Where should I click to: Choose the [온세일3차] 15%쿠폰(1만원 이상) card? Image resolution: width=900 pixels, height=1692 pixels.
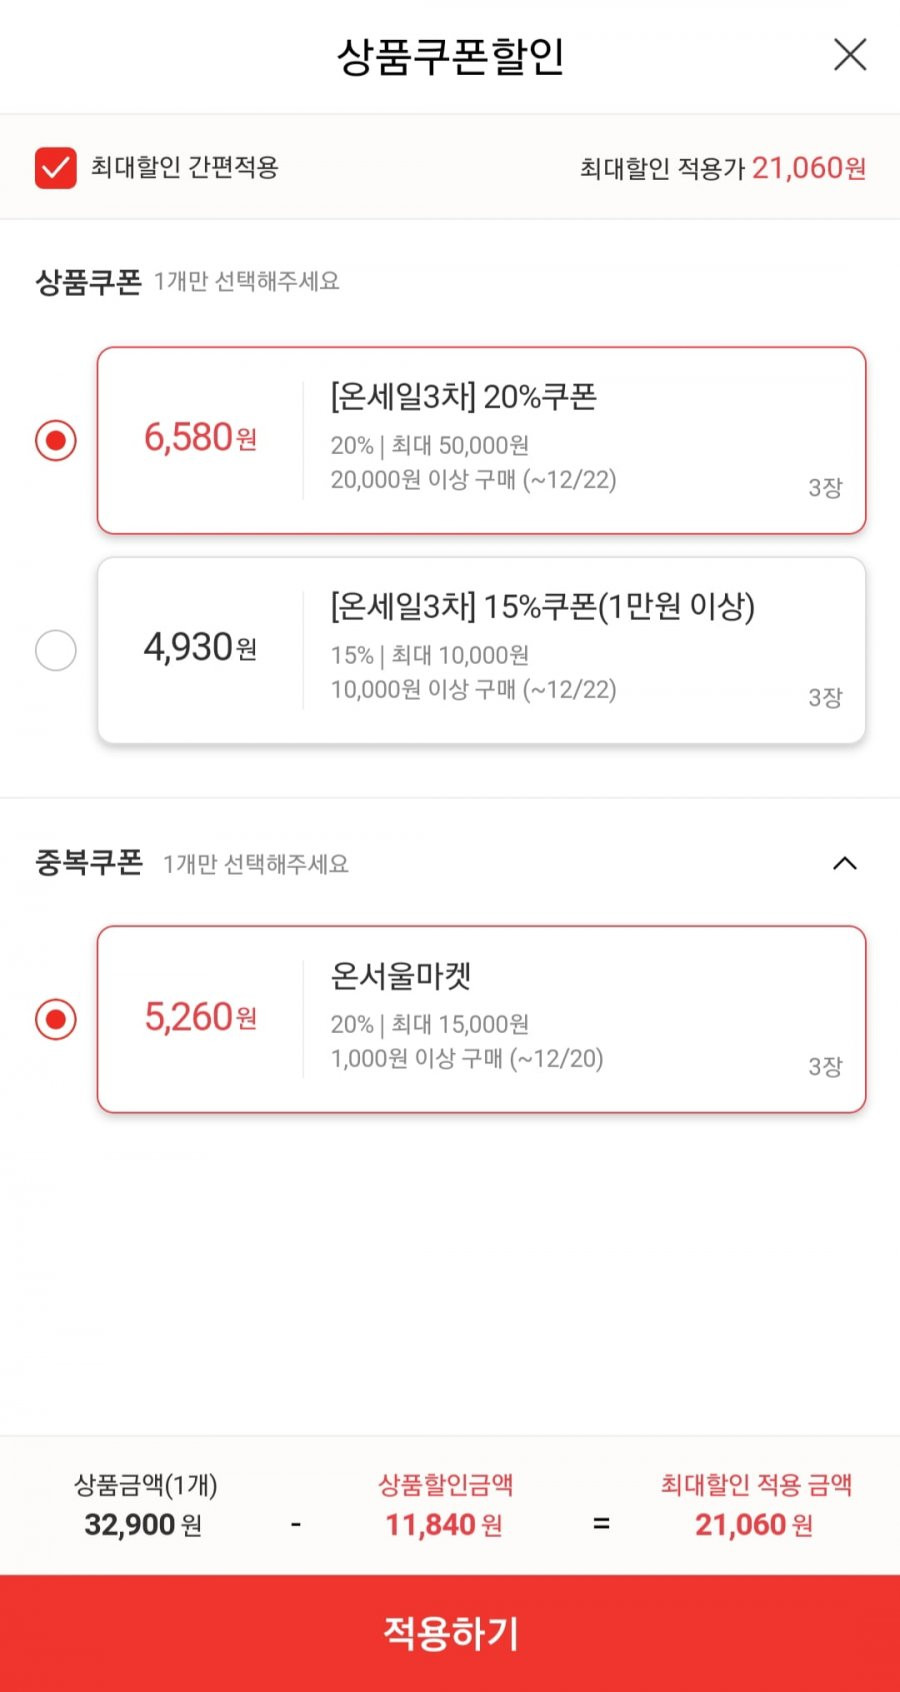tap(481, 650)
